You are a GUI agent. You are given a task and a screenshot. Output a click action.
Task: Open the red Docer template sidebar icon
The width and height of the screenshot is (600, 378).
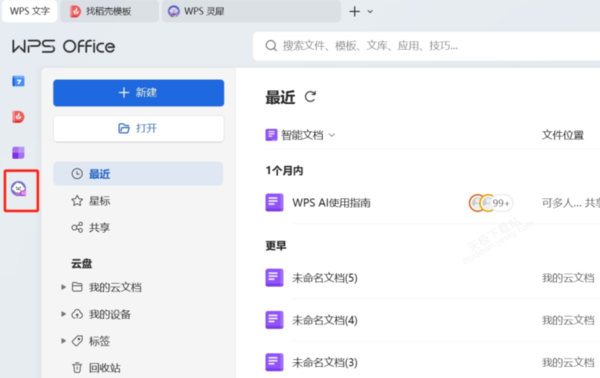[18, 117]
